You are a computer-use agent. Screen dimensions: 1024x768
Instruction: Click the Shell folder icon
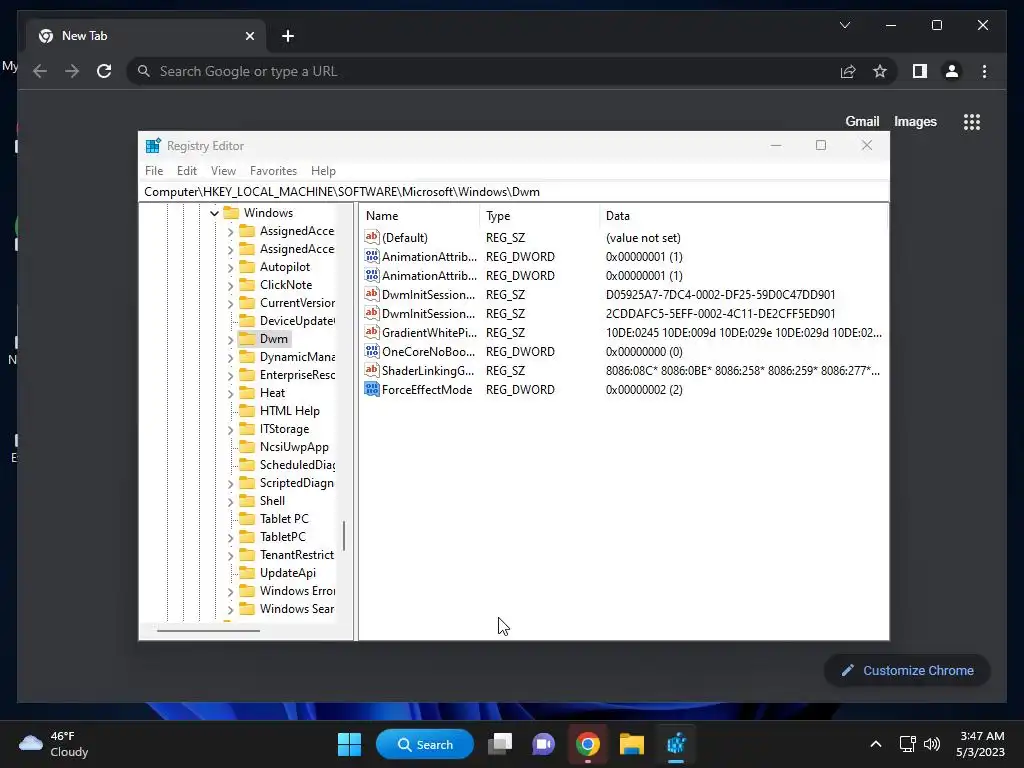pos(247,501)
